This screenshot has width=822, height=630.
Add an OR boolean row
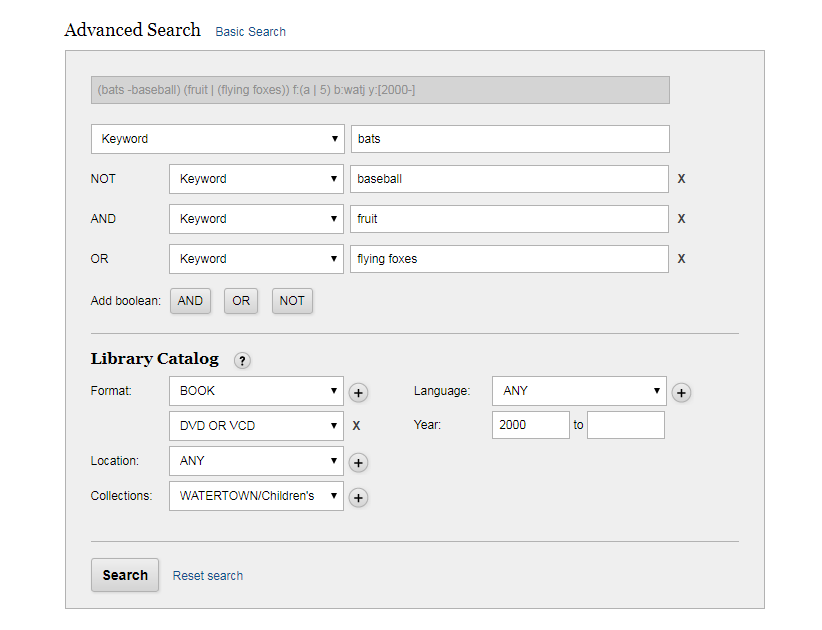coord(241,301)
